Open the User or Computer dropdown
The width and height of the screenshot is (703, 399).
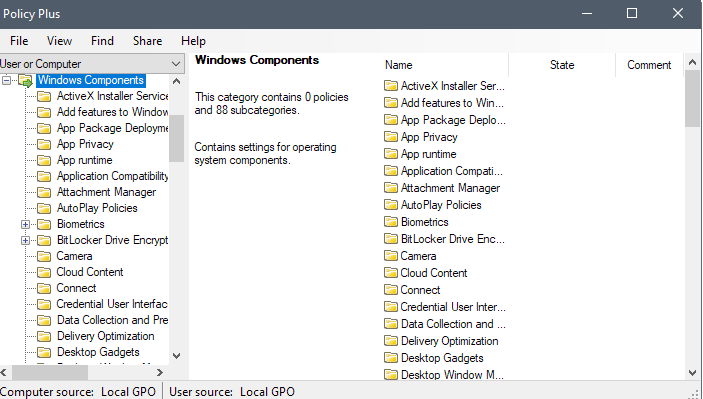92,64
